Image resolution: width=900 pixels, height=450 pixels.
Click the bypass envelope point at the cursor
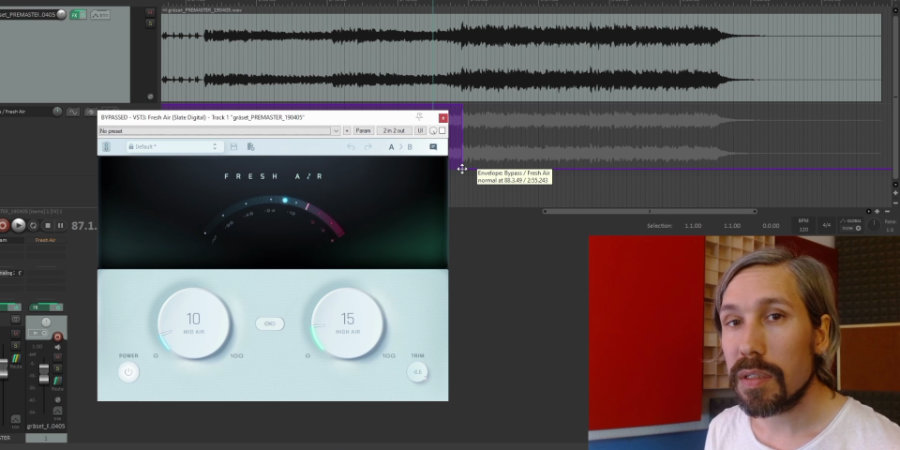(462, 169)
